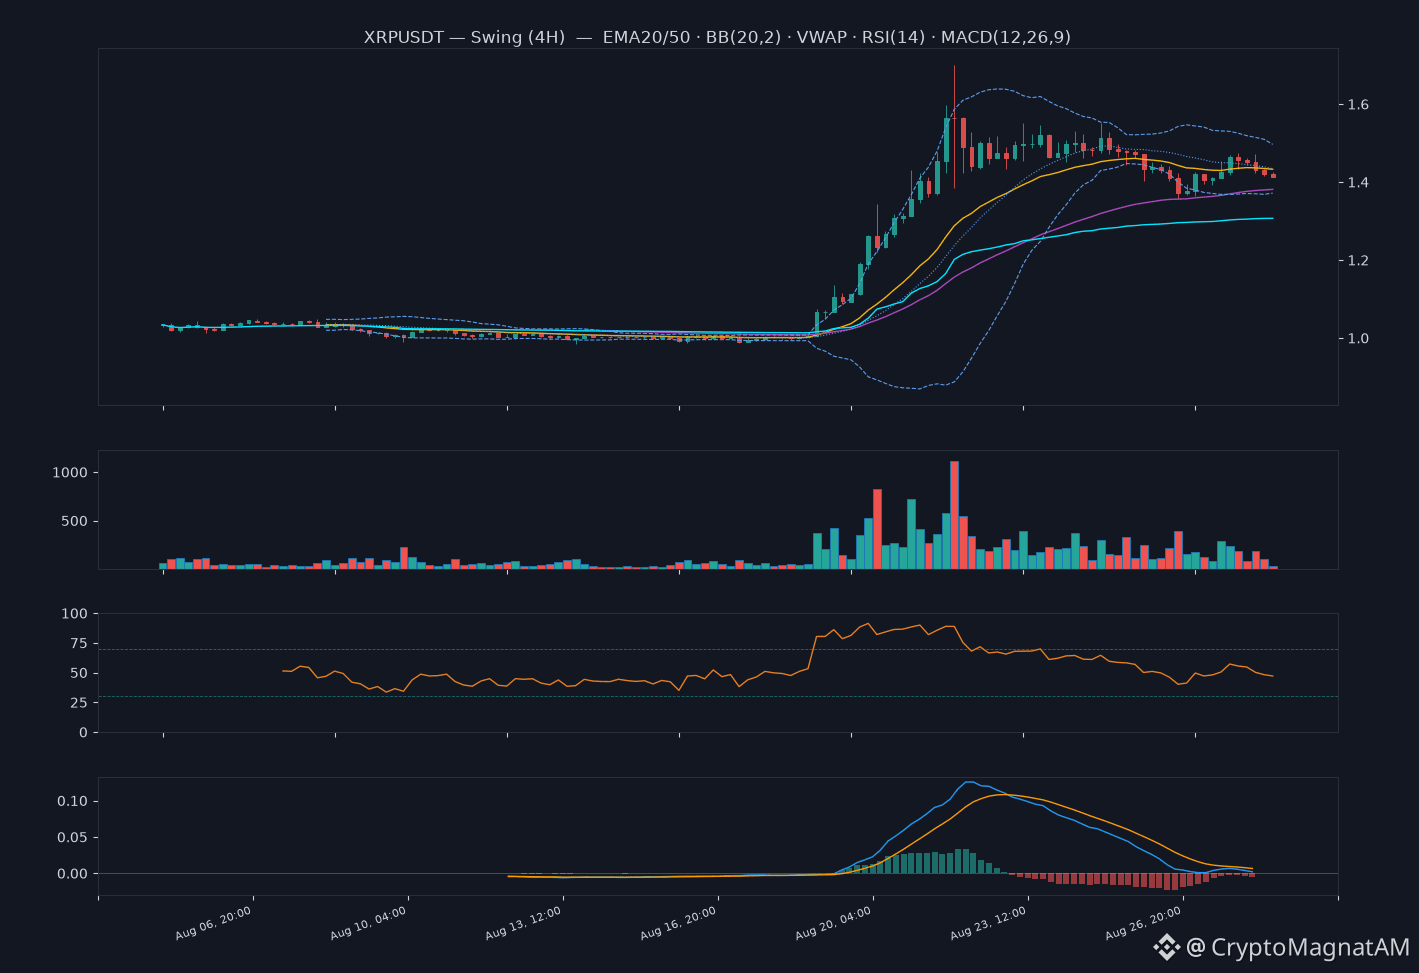Click the tallest volume bar above 1000
1419x973 pixels.
(954, 515)
